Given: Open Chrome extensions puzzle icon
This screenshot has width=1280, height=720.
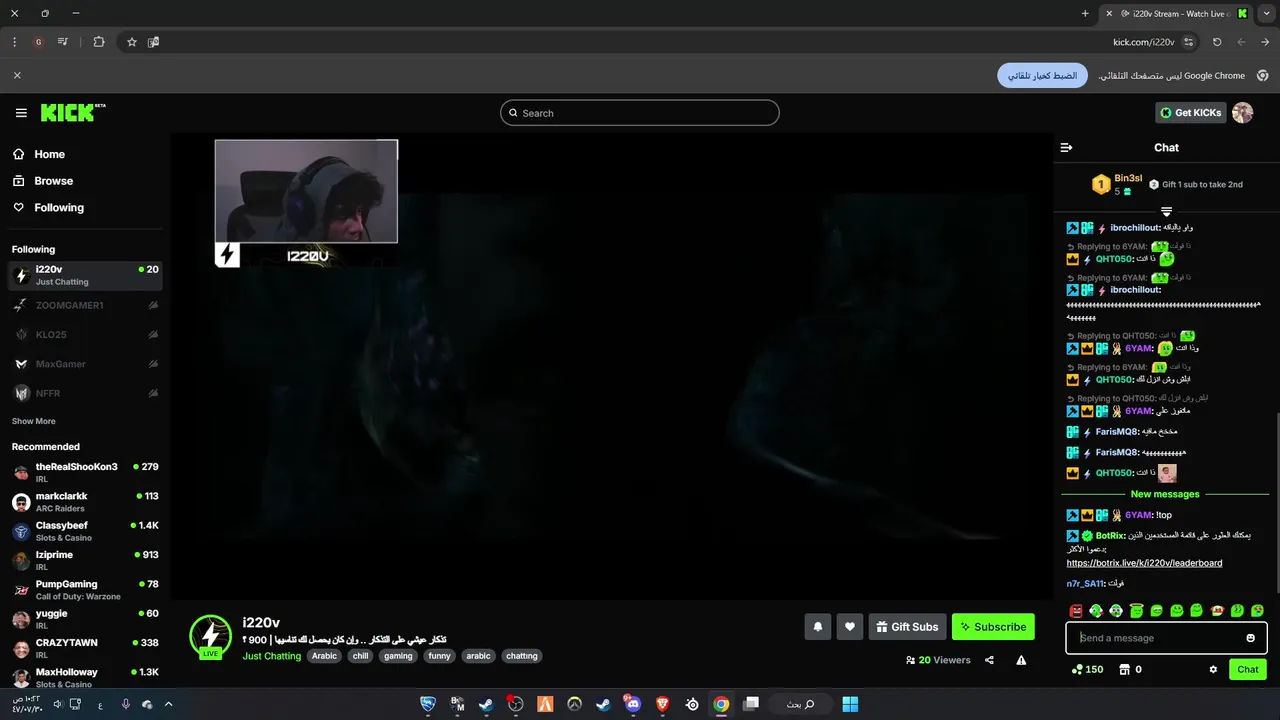Looking at the screenshot, I should click(x=98, y=42).
